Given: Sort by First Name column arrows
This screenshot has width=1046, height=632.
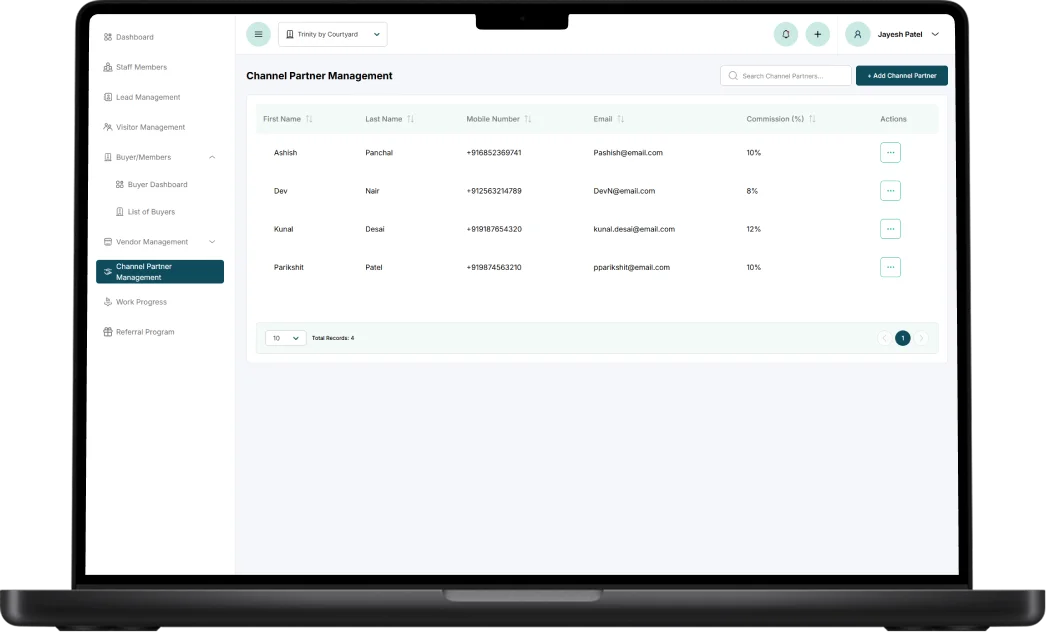Looking at the screenshot, I should 309,119.
